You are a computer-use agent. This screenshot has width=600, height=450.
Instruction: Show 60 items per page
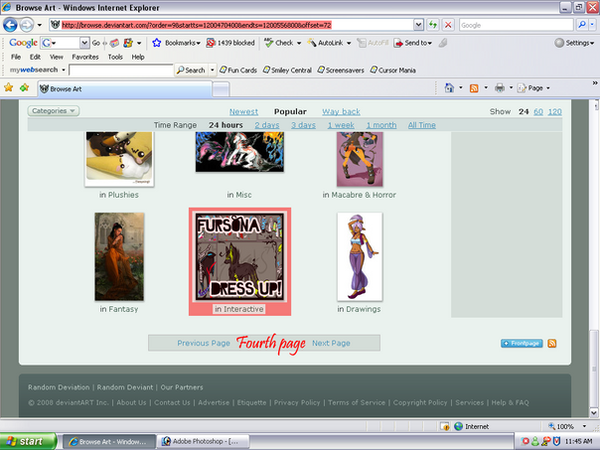(538, 112)
